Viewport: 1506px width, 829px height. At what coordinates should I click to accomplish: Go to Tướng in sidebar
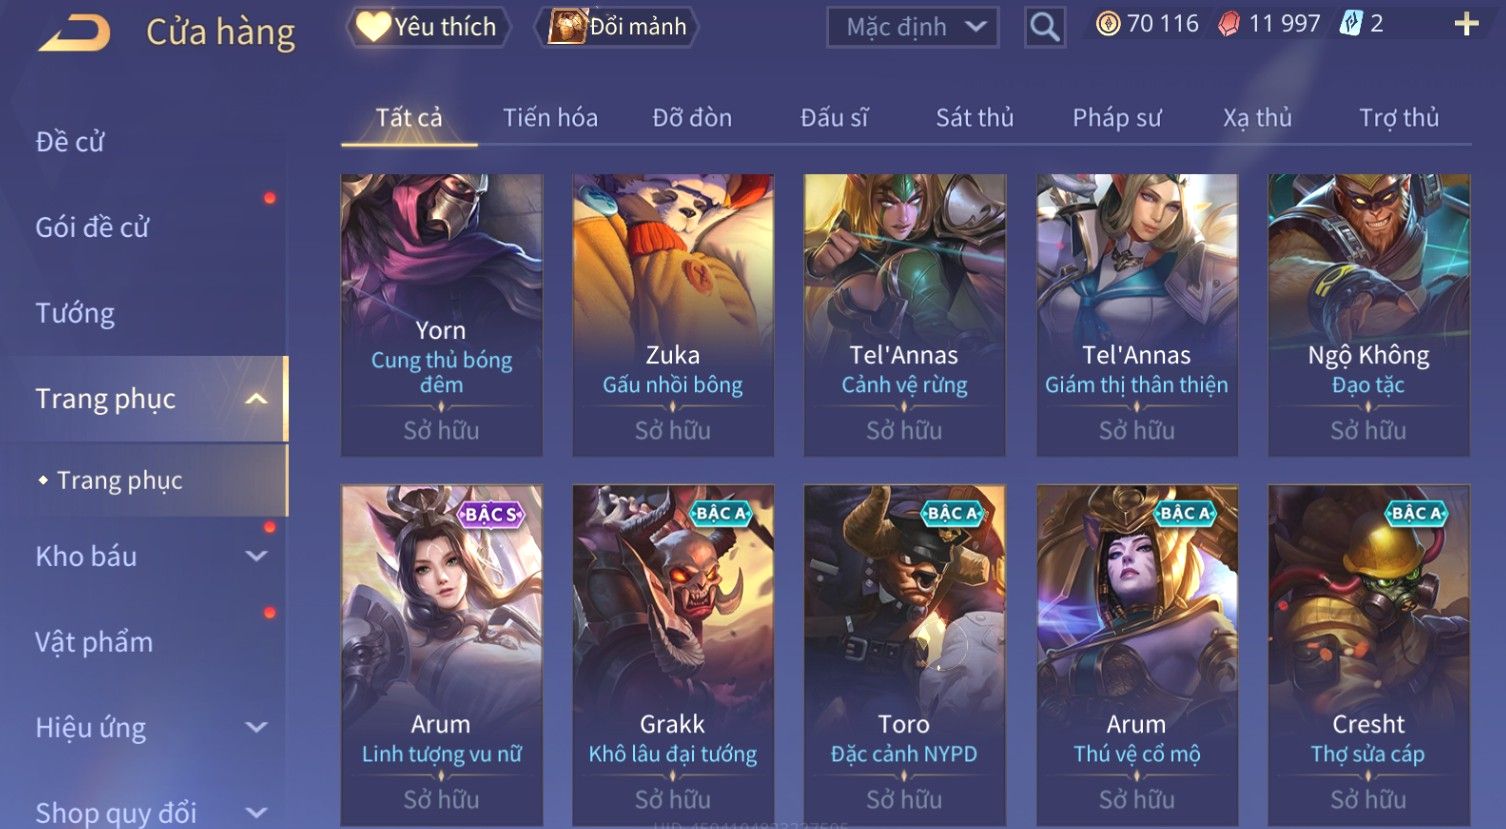point(75,314)
